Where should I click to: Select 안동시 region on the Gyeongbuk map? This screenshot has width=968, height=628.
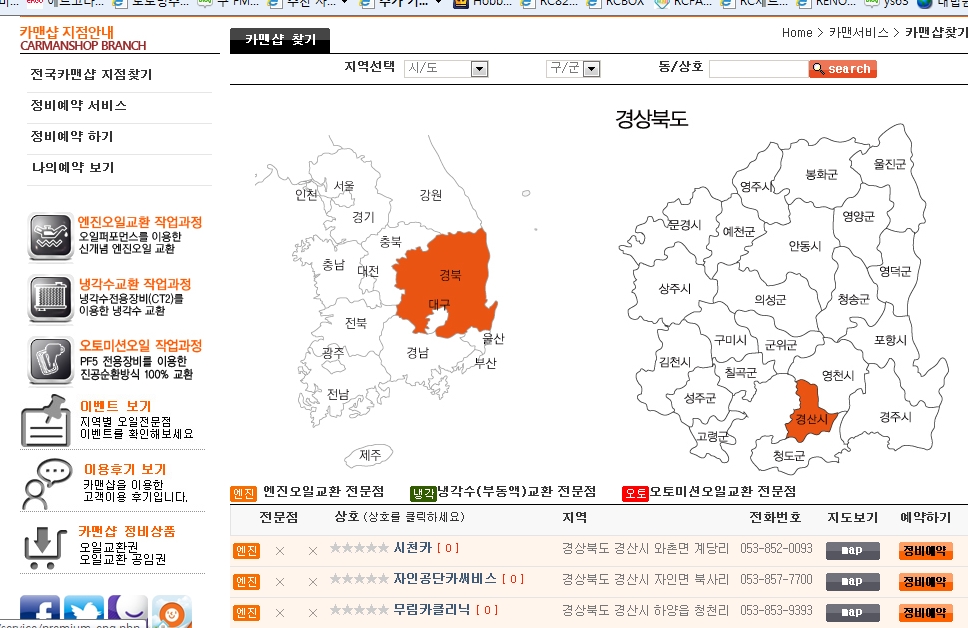click(x=804, y=246)
